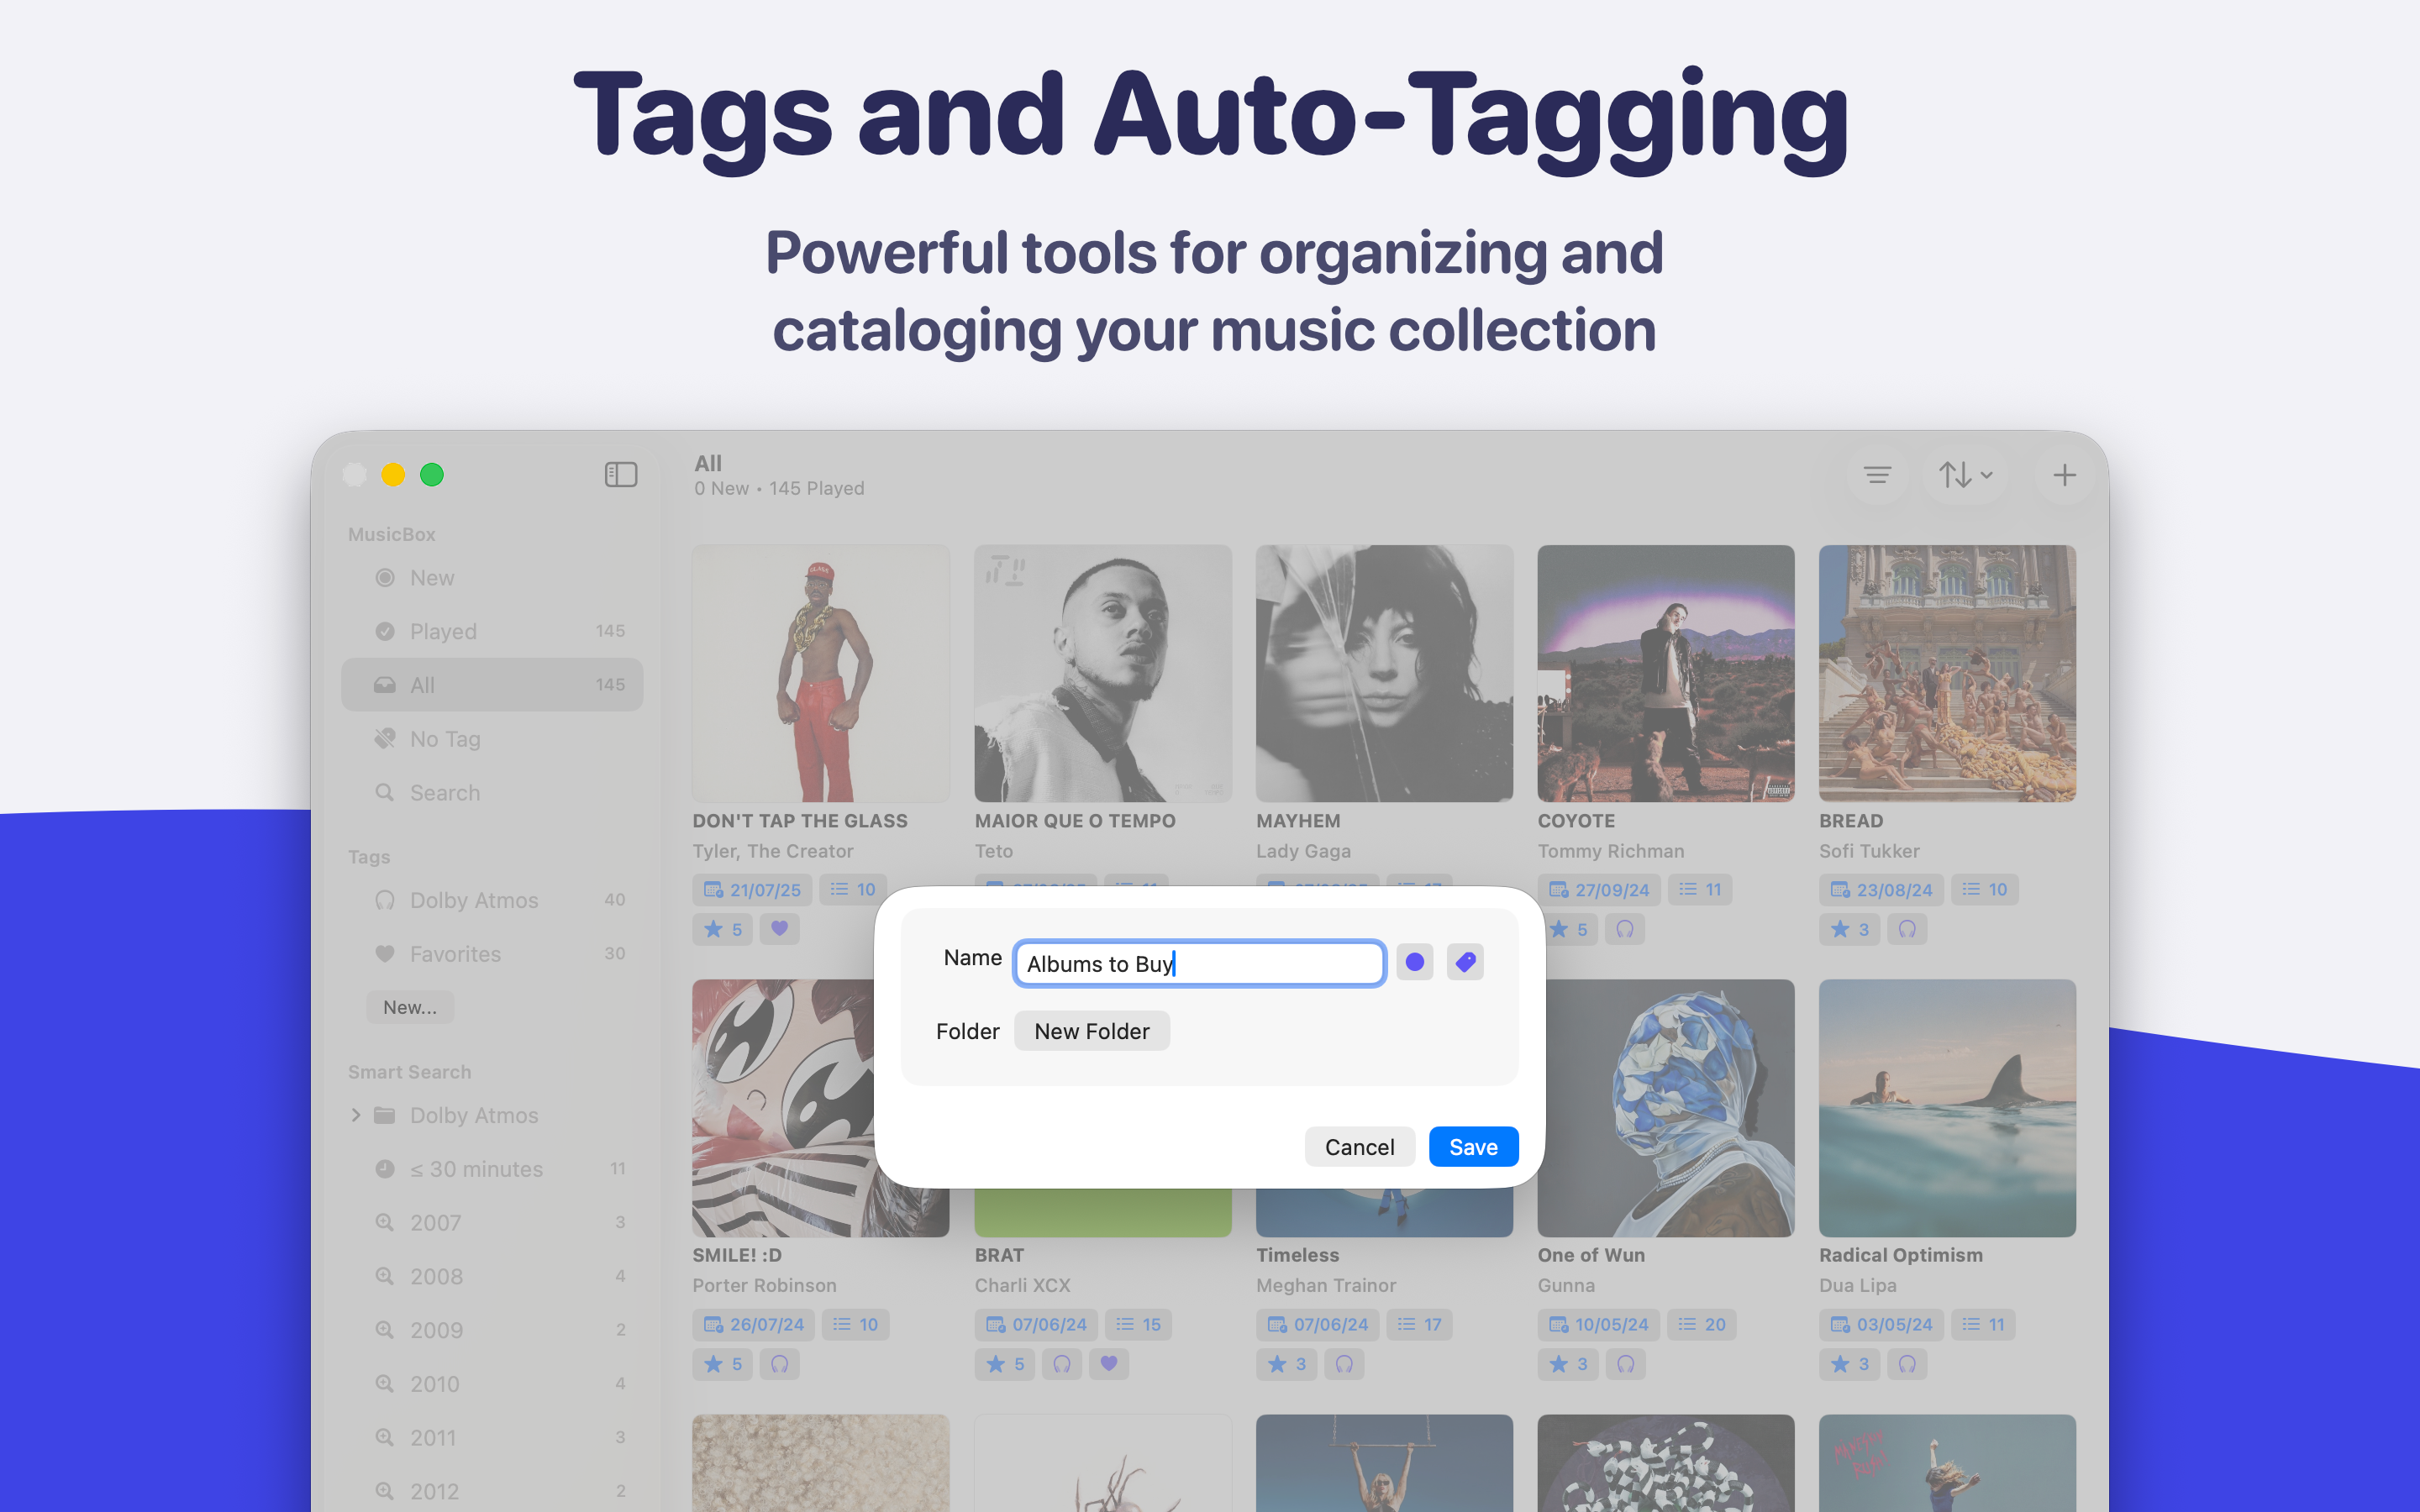The width and height of the screenshot is (2420, 1512).
Task: Open MAIOR QUE O TEMPO album cover
Action: pyautogui.click(x=1103, y=673)
